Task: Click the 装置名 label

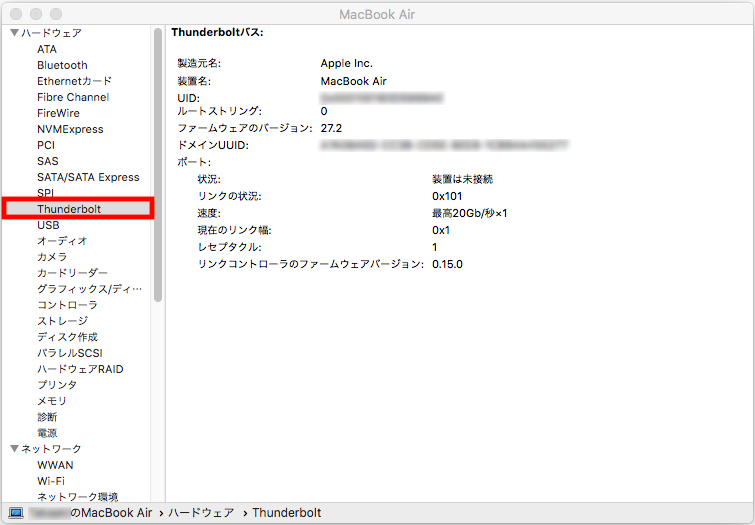Action: coord(194,81)
